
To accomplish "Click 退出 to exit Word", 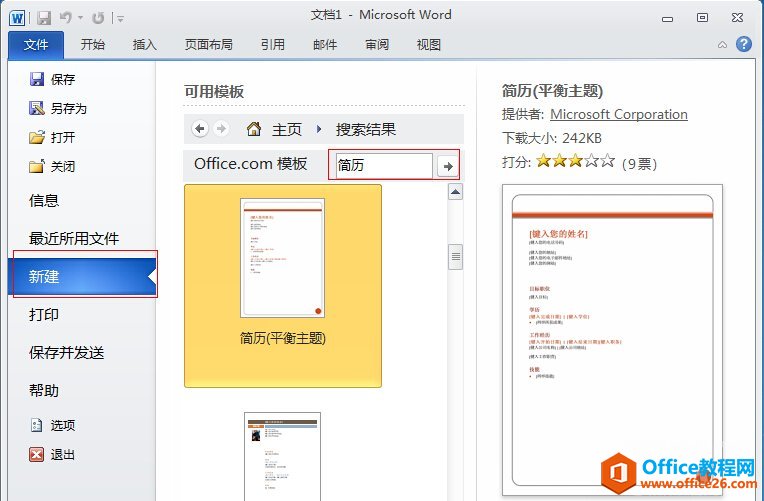I will (53, 455).
